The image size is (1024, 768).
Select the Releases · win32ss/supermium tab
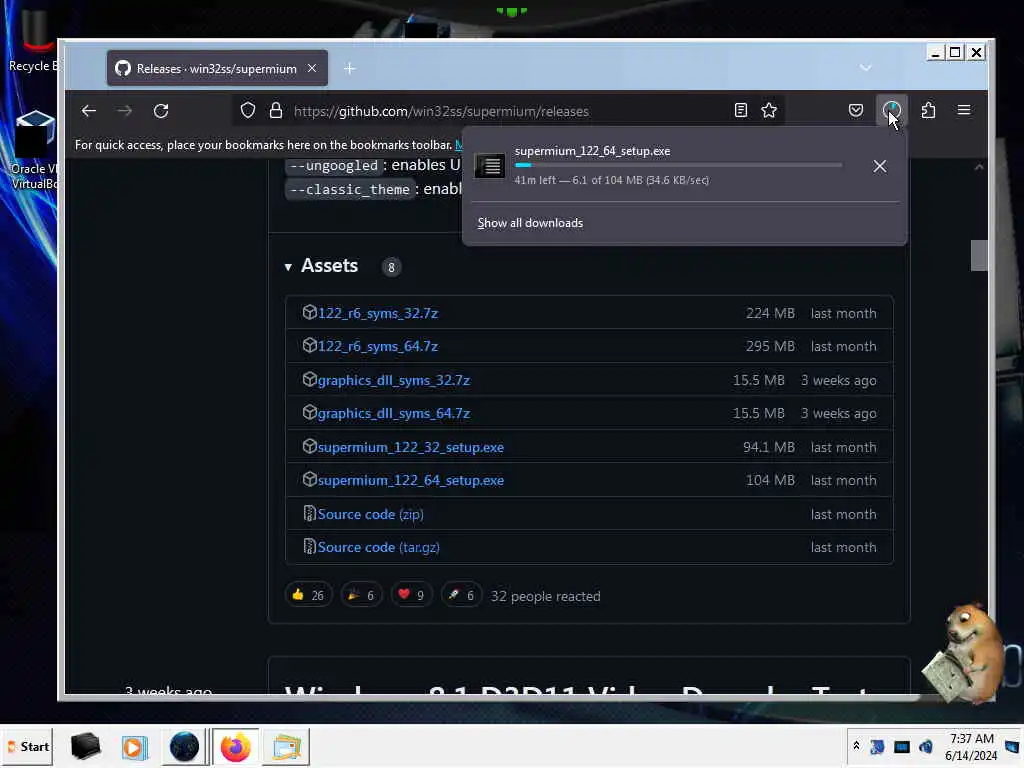click(x=217, y=69)
